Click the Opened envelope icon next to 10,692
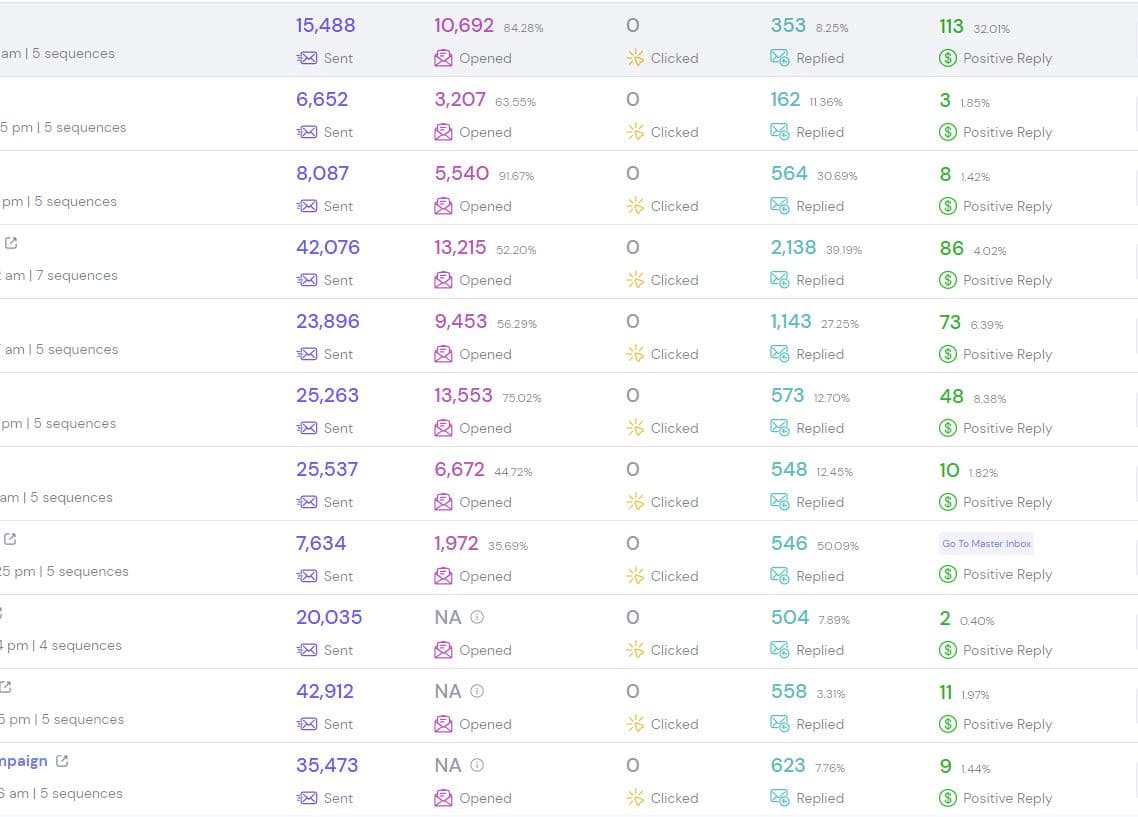Viewport: 1138px width, 817px height. coord(443,58)
